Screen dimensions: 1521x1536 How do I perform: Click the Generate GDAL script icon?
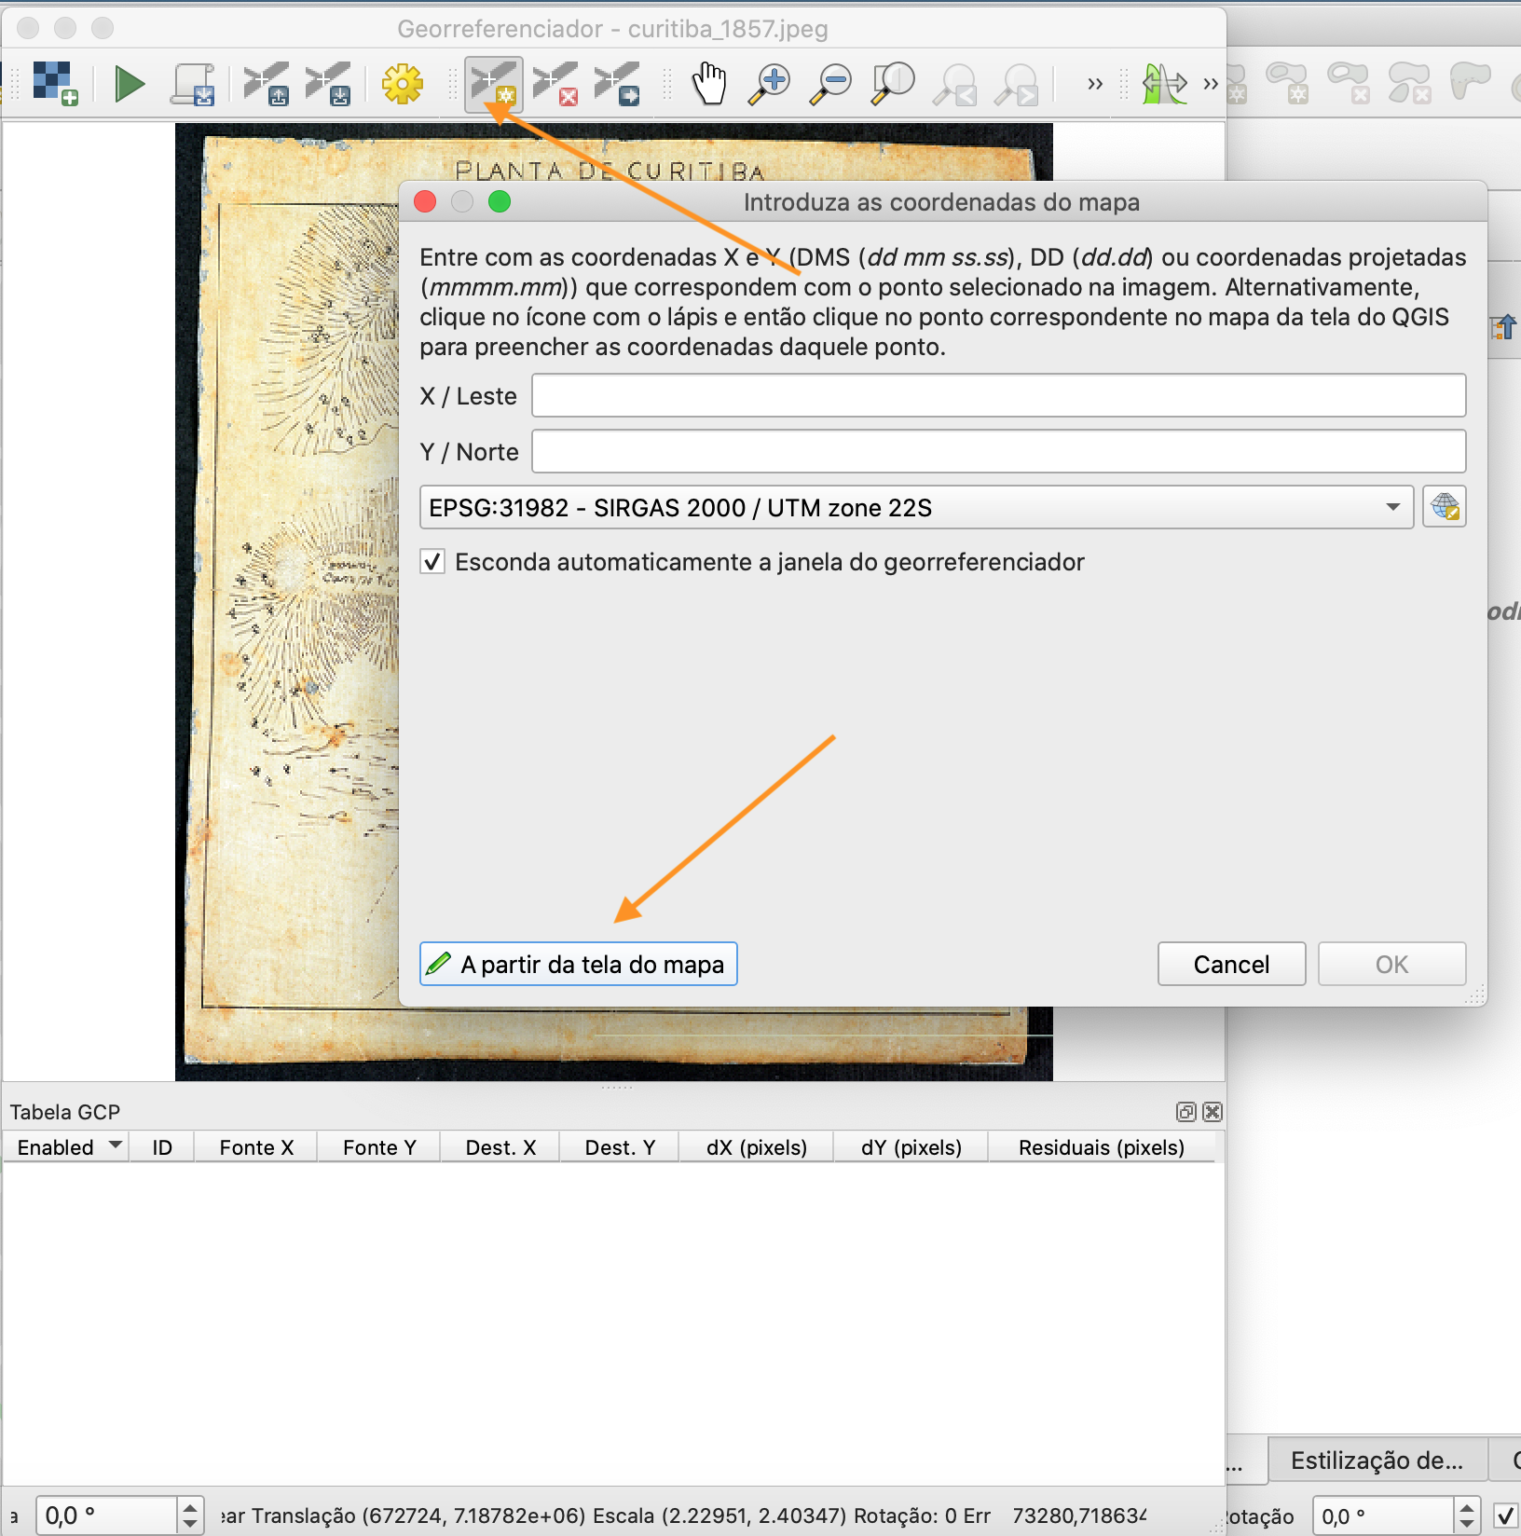click(x=193, y=84)
